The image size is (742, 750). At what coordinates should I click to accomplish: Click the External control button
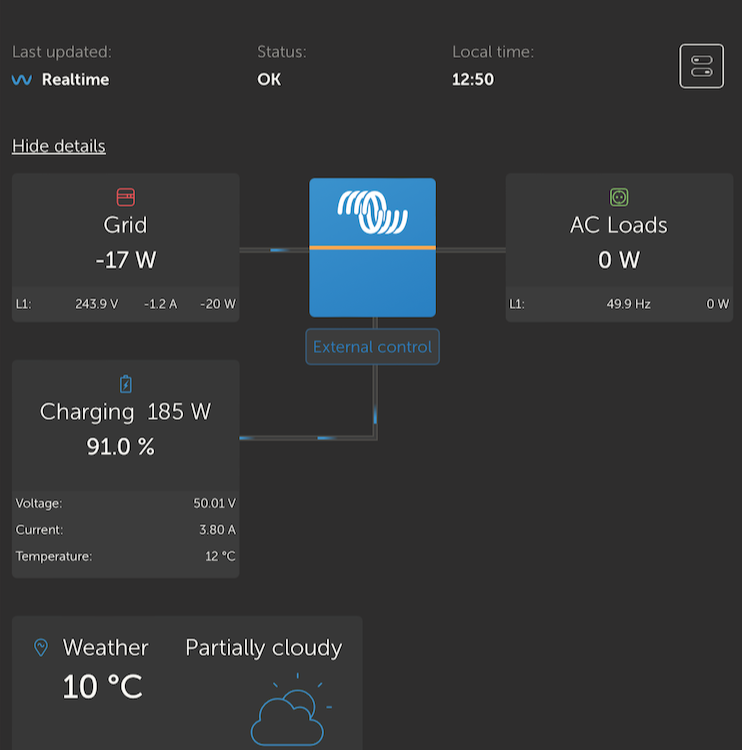(372, 347)
